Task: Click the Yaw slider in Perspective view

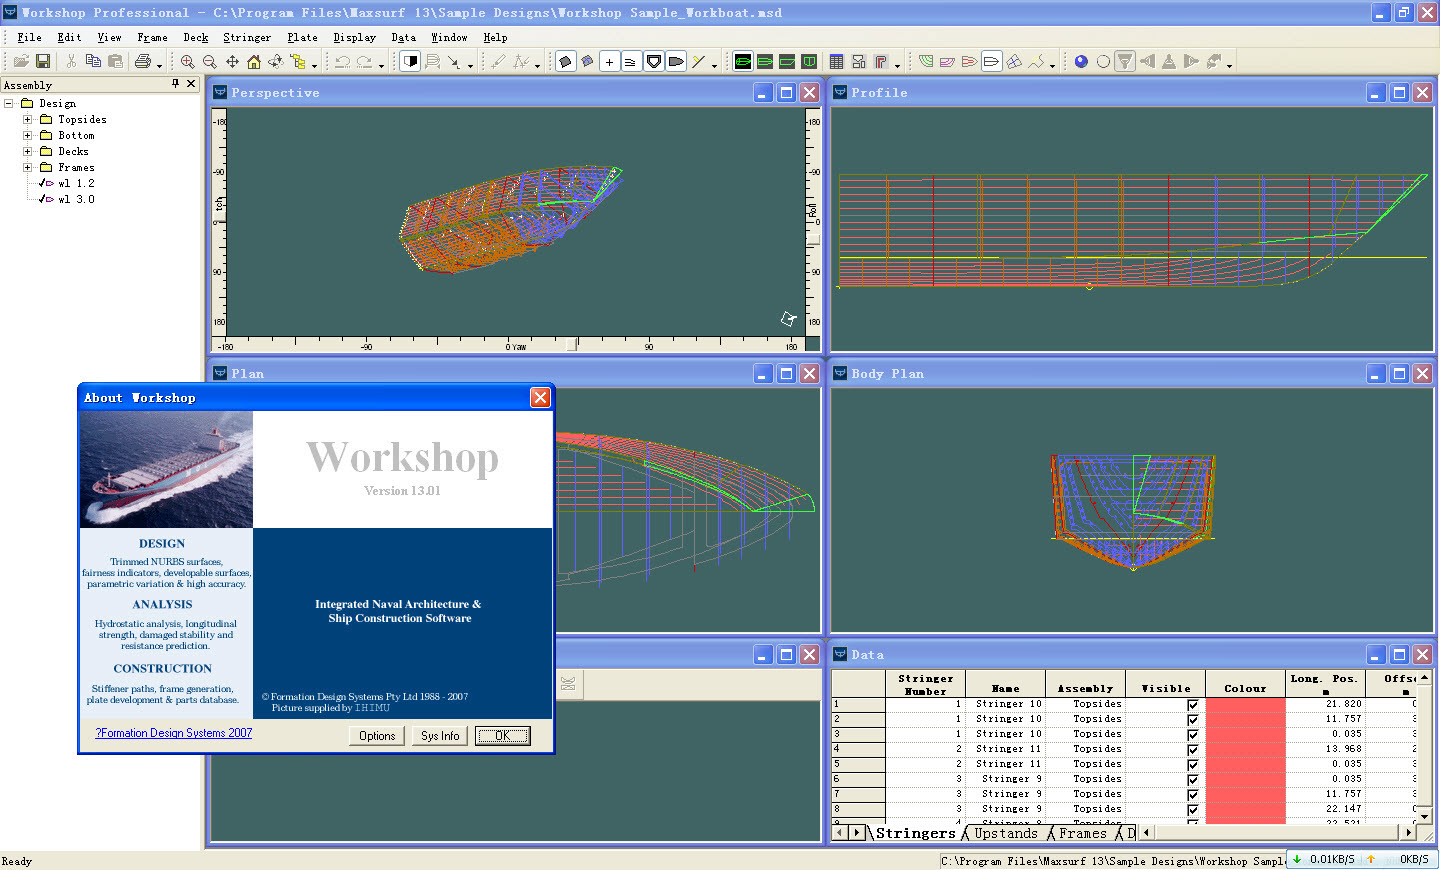Action: (x=571, y=344)
